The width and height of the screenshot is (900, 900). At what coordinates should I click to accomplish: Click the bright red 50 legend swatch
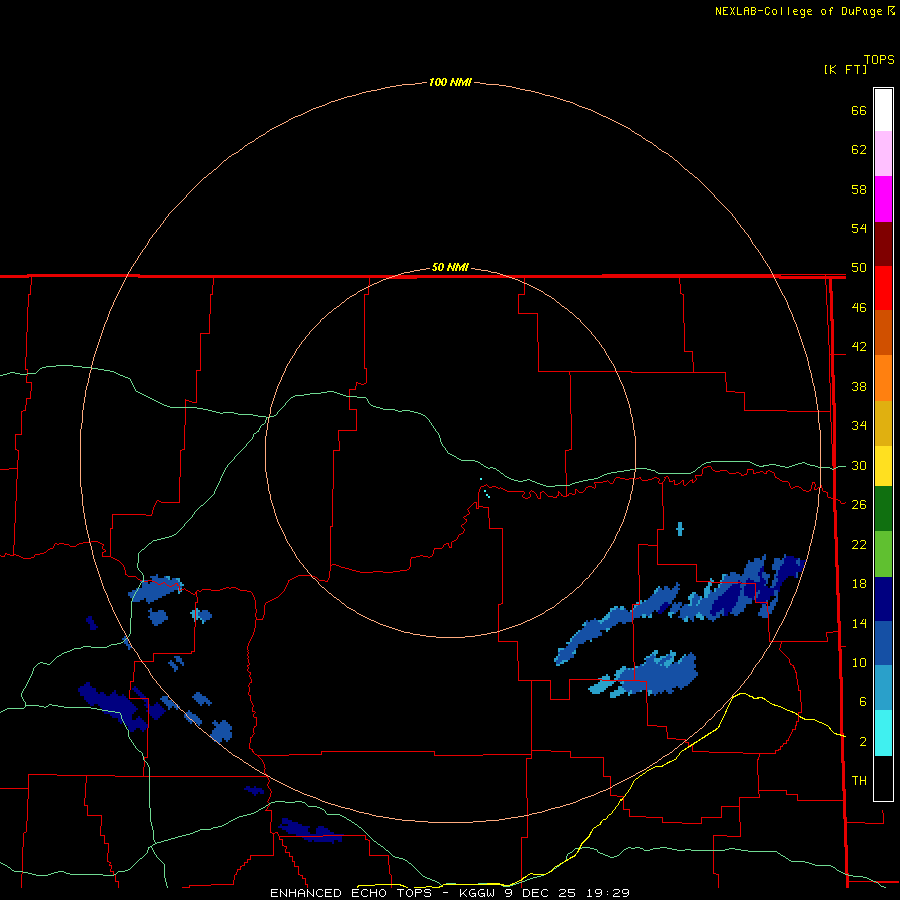point(883,289)
